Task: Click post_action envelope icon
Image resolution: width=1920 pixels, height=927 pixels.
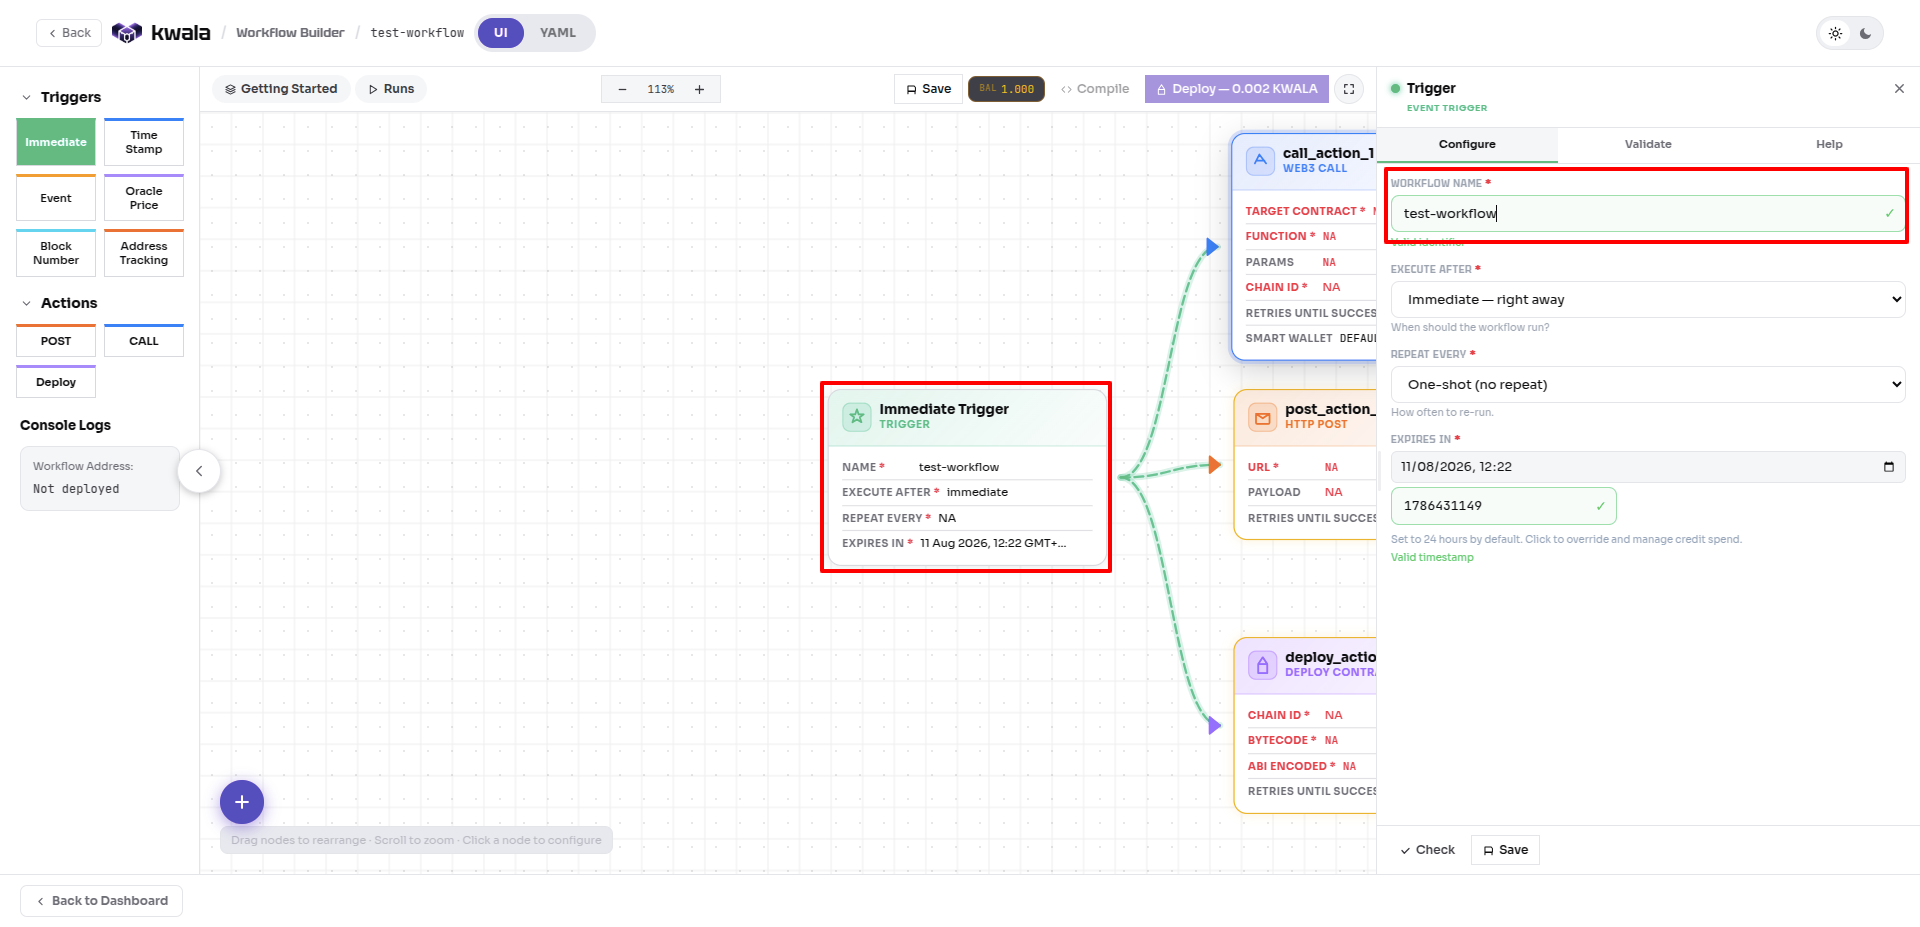Action: click(x=1263, y=418)
